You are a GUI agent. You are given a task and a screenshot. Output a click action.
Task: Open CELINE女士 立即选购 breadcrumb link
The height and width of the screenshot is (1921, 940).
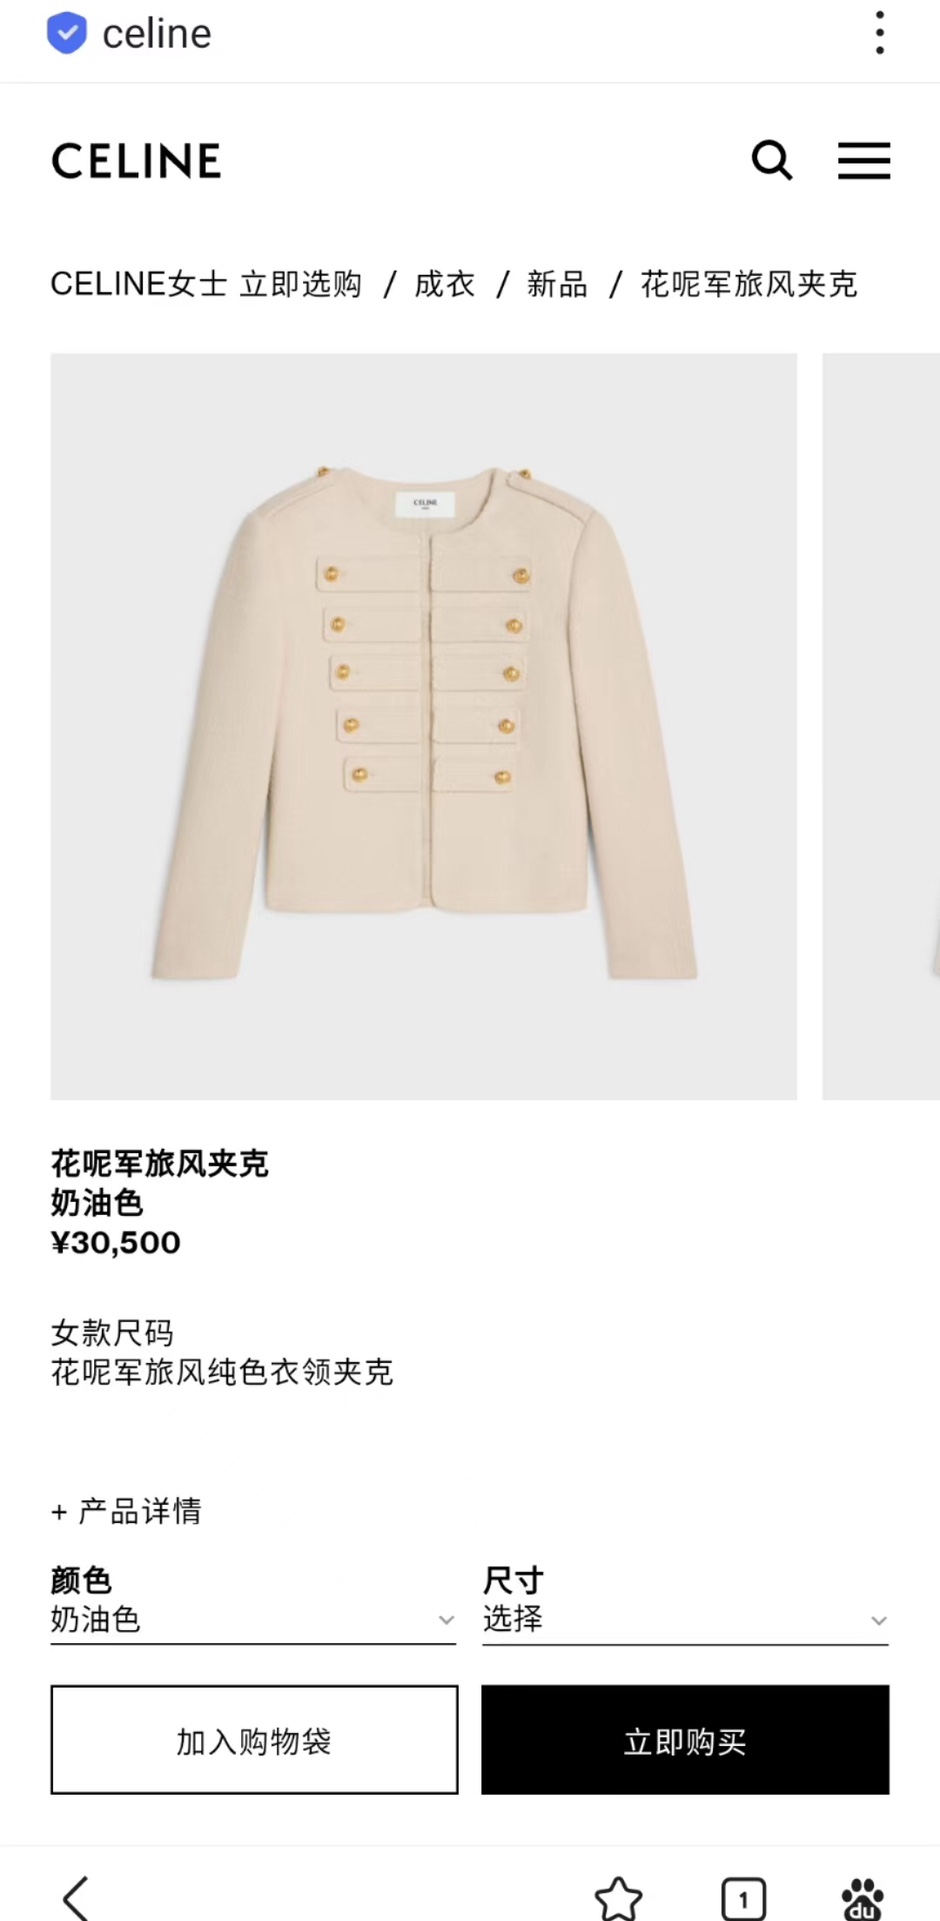206,284
